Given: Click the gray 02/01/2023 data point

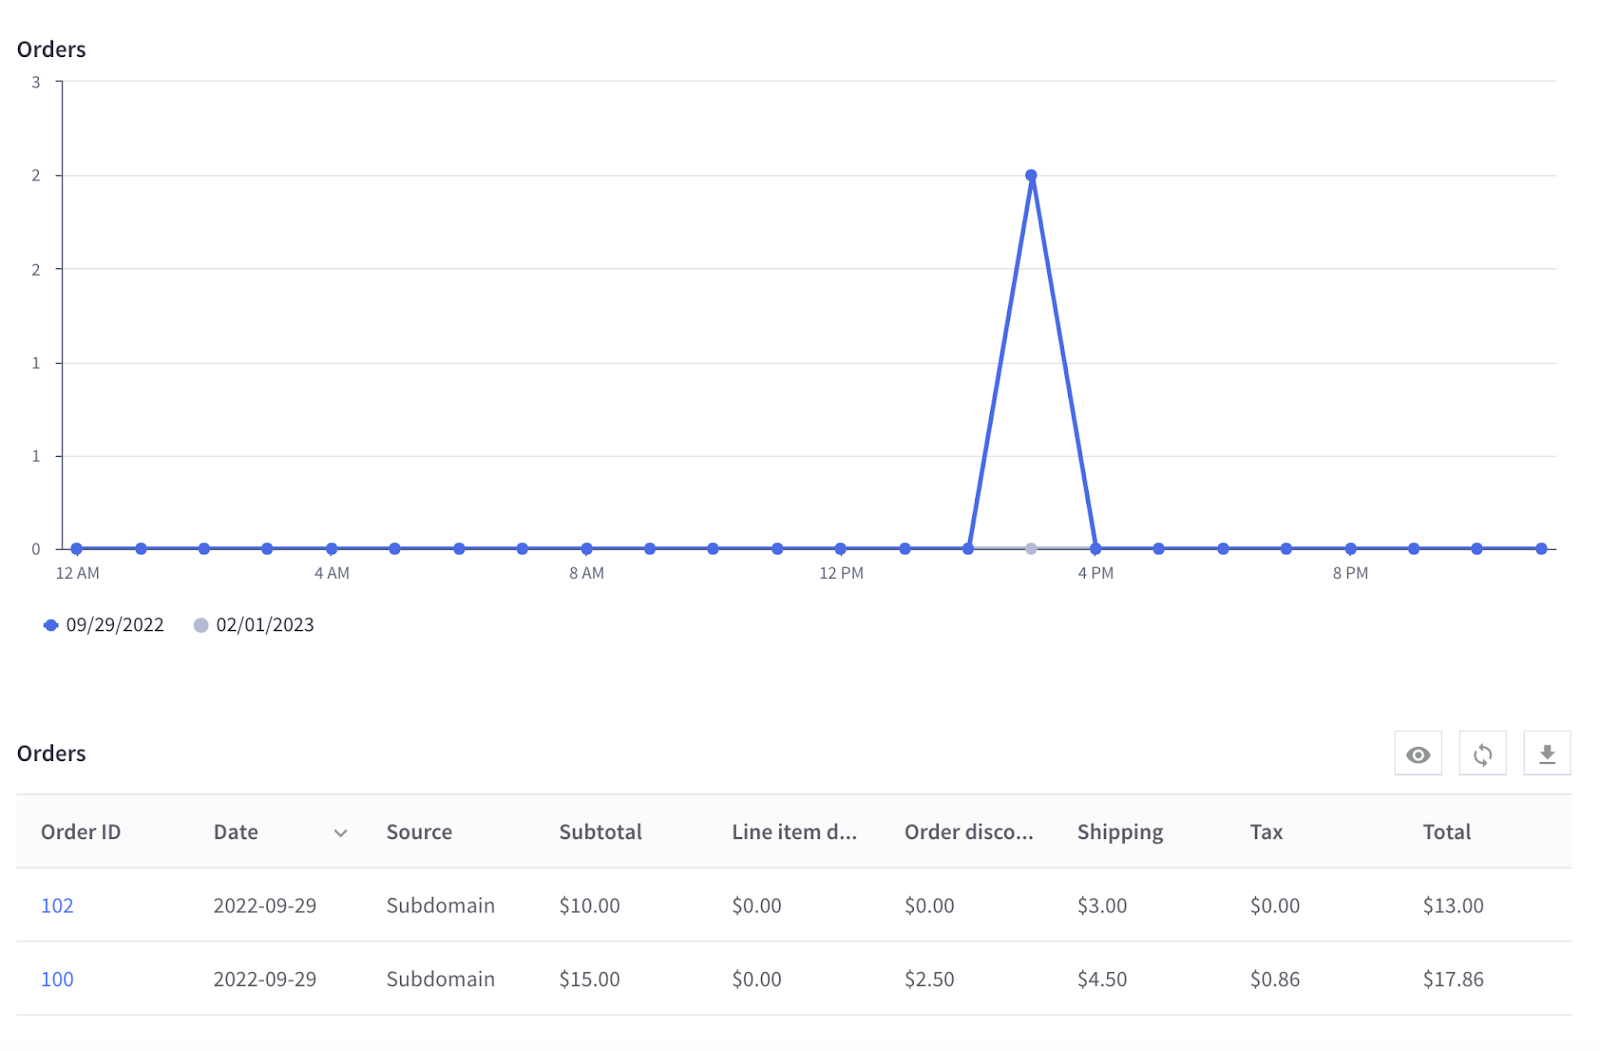Looking at the screenshot, I should [x=1031, y=549].
